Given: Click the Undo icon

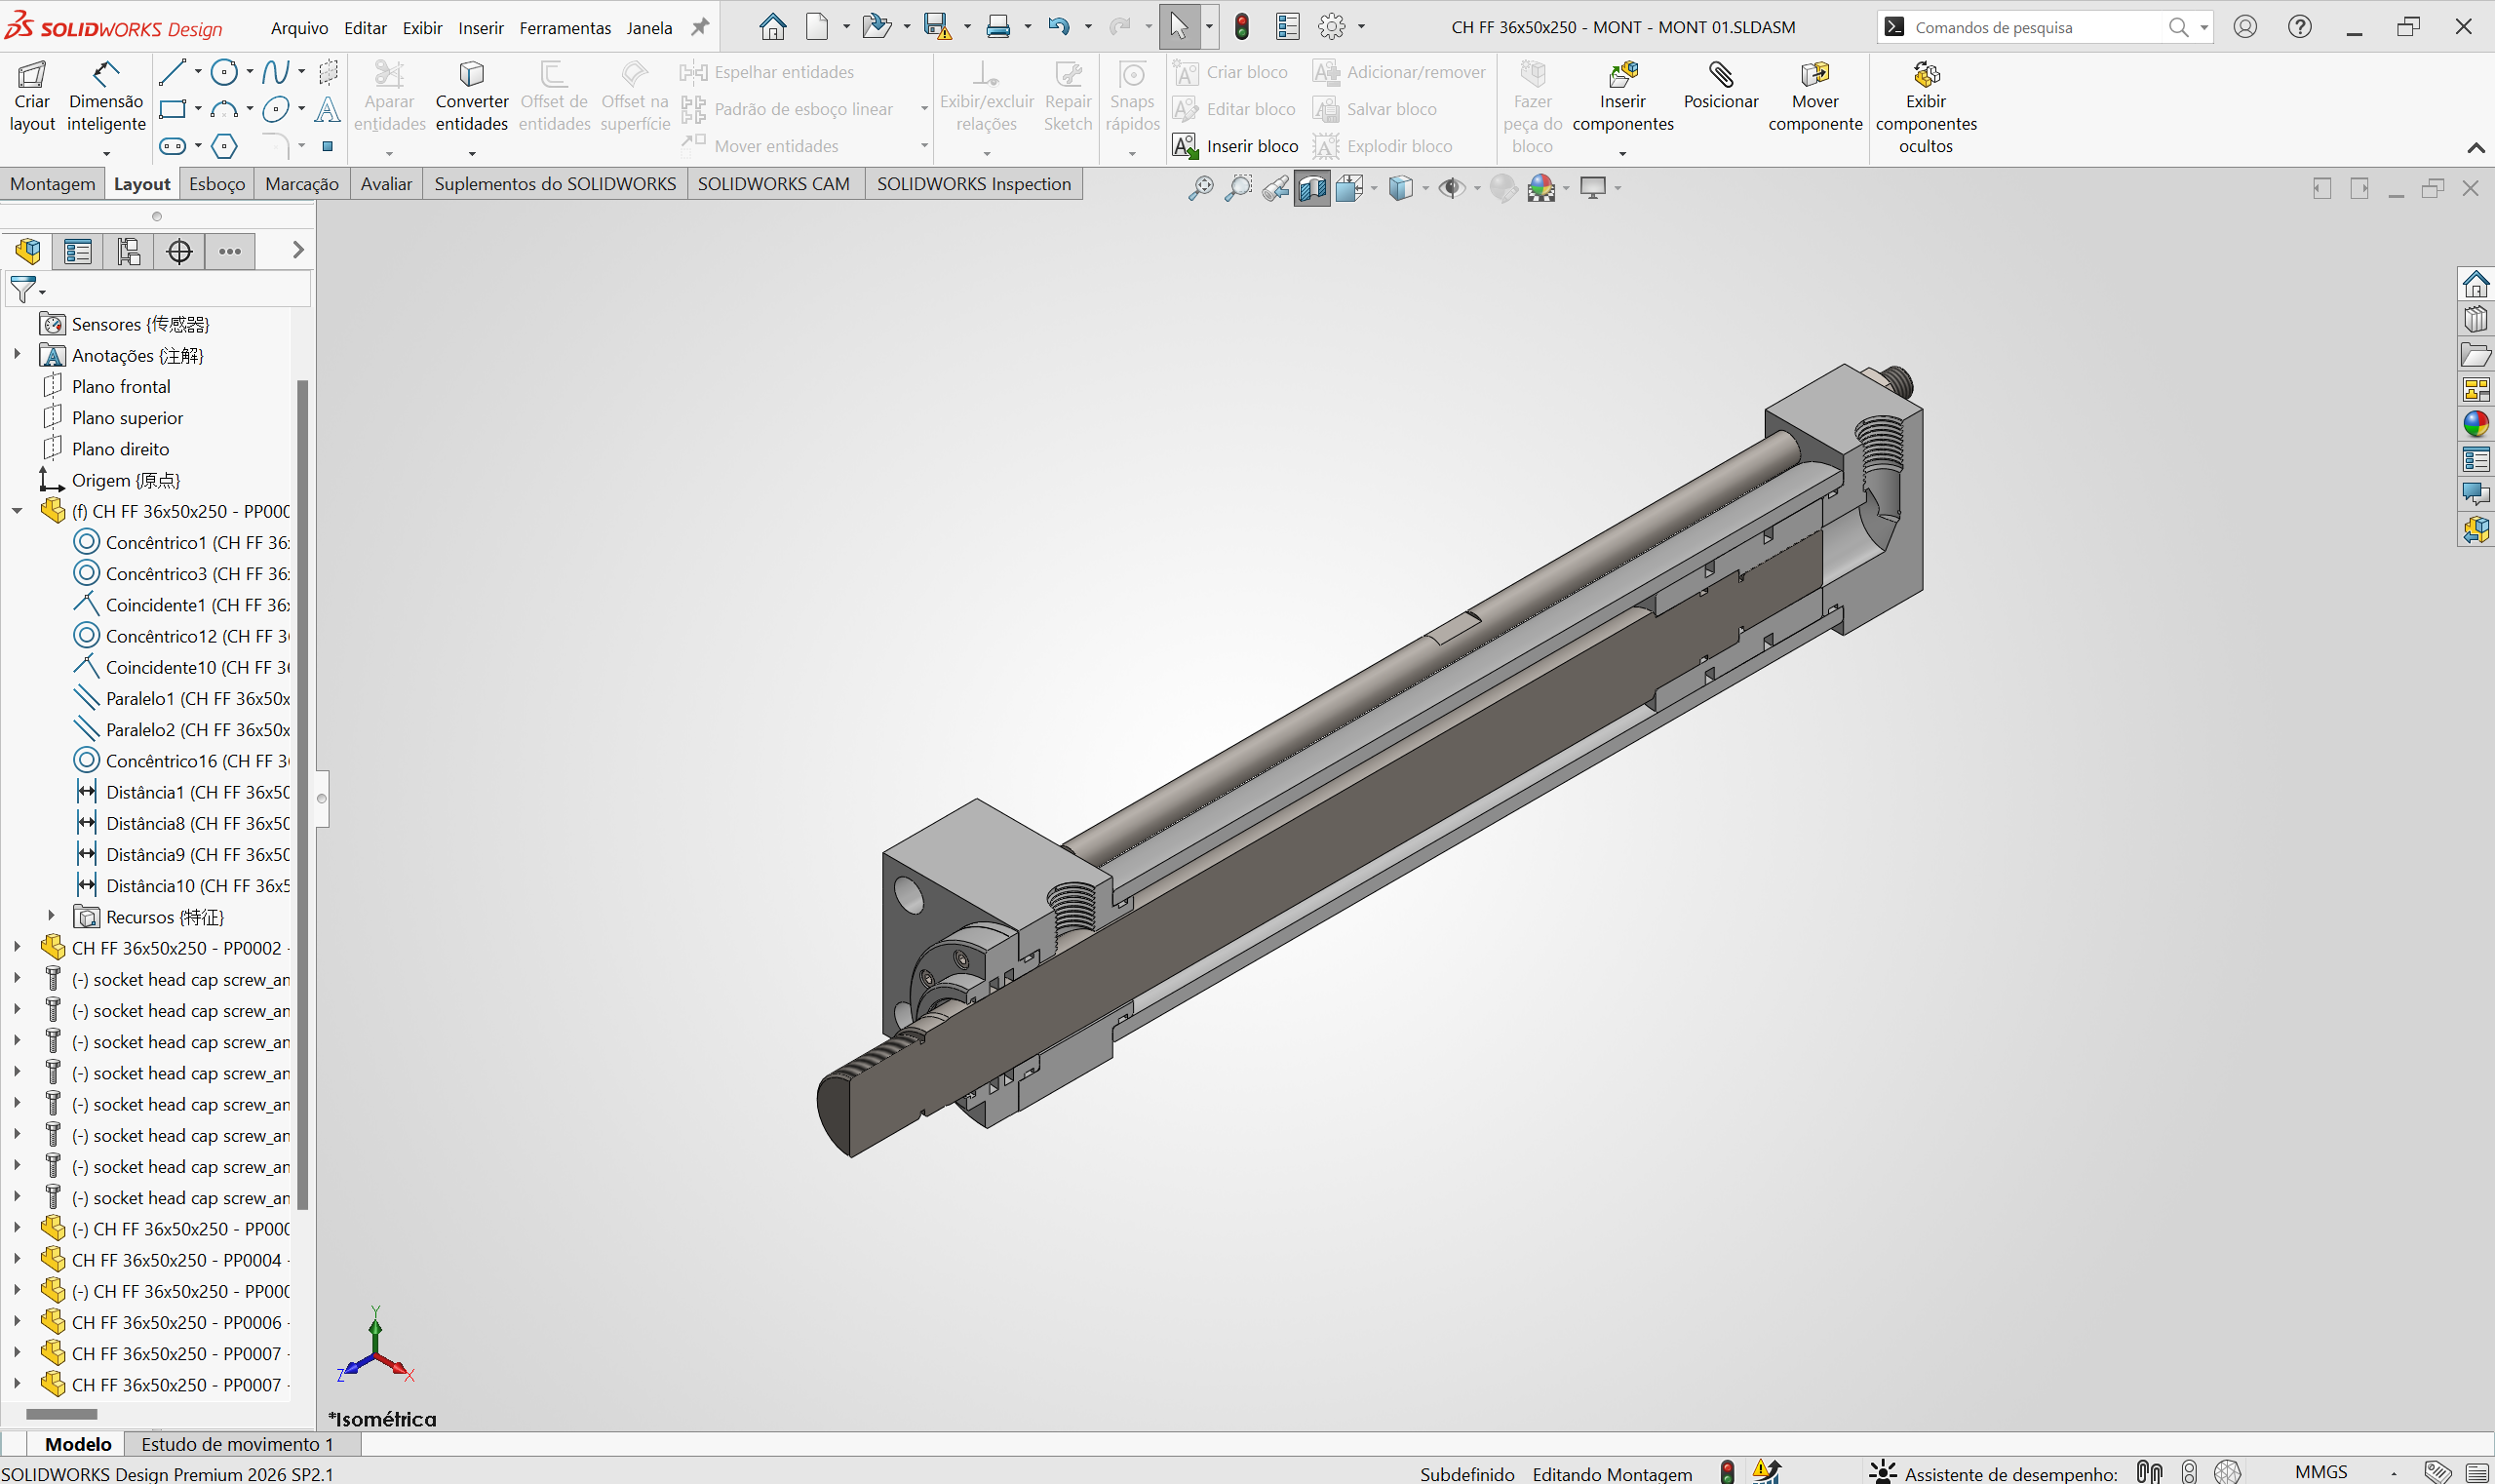Looking at the screenshot, I should pyautogui.click(x=1059, y=27).
